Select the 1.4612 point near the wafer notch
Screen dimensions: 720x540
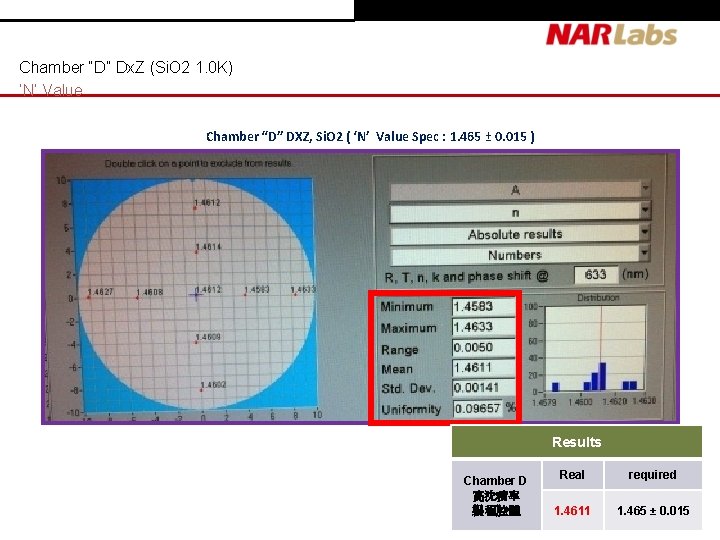[195, 208]
